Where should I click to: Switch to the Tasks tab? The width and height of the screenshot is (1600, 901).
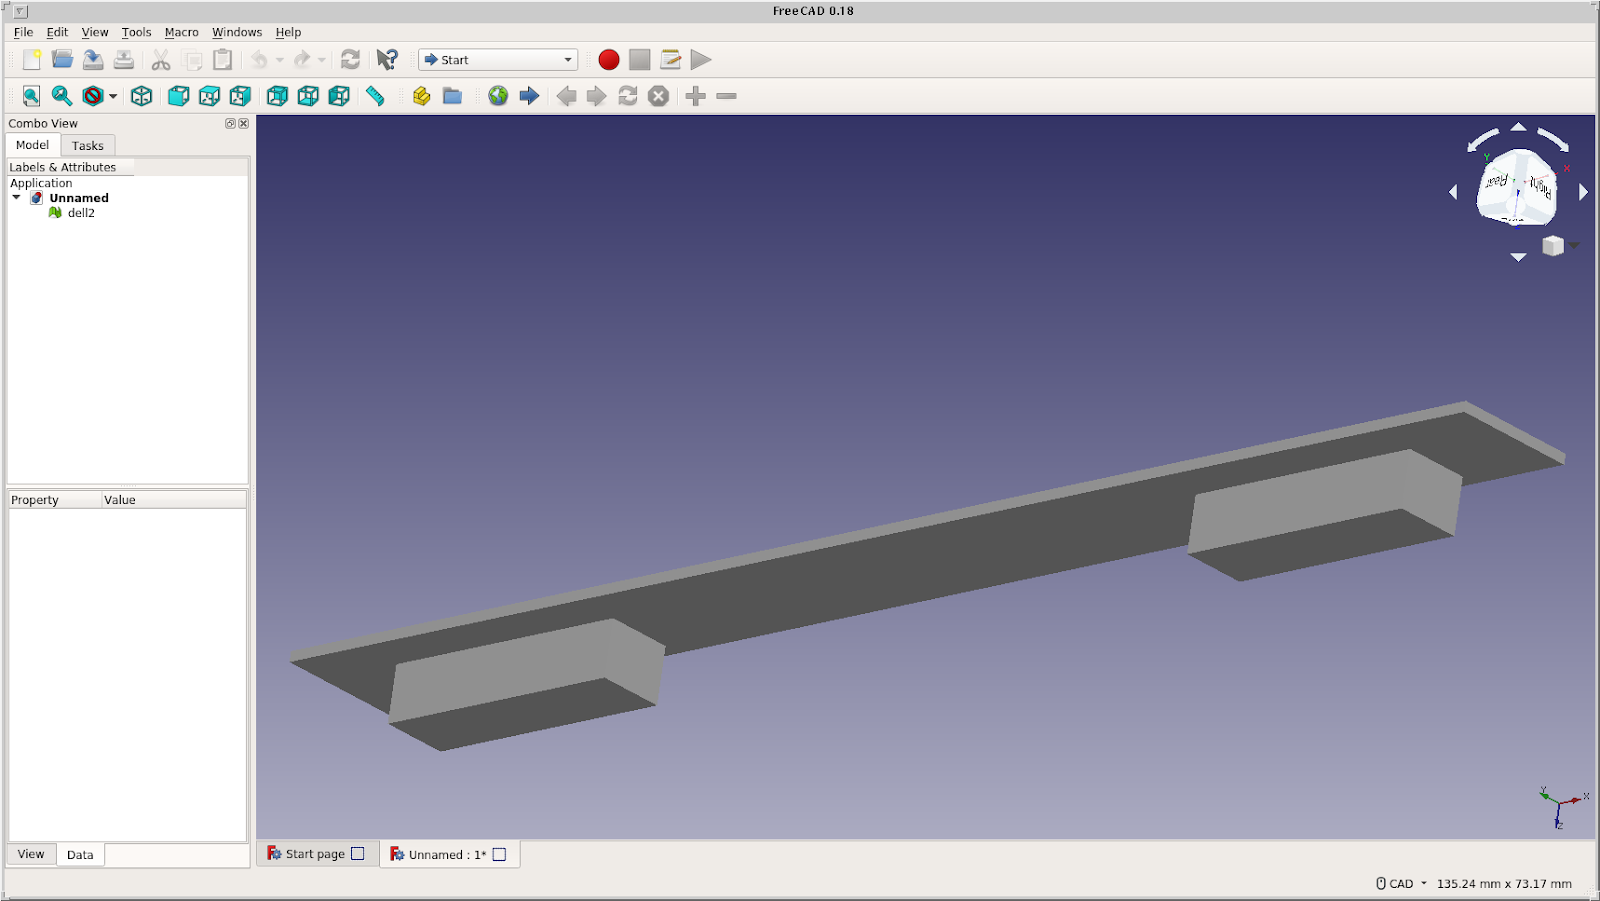tap(88, 146)
